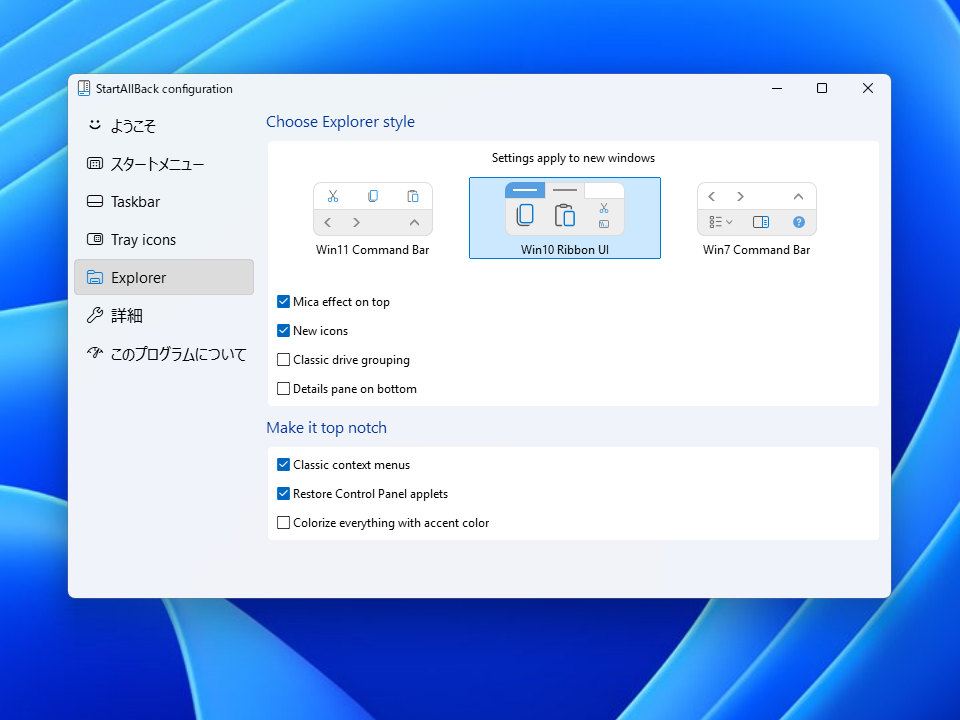Screen dimensions: 960x720
Task: Choose the Win10 Ribbon UI style thumbnail
Action: [564, 209]
